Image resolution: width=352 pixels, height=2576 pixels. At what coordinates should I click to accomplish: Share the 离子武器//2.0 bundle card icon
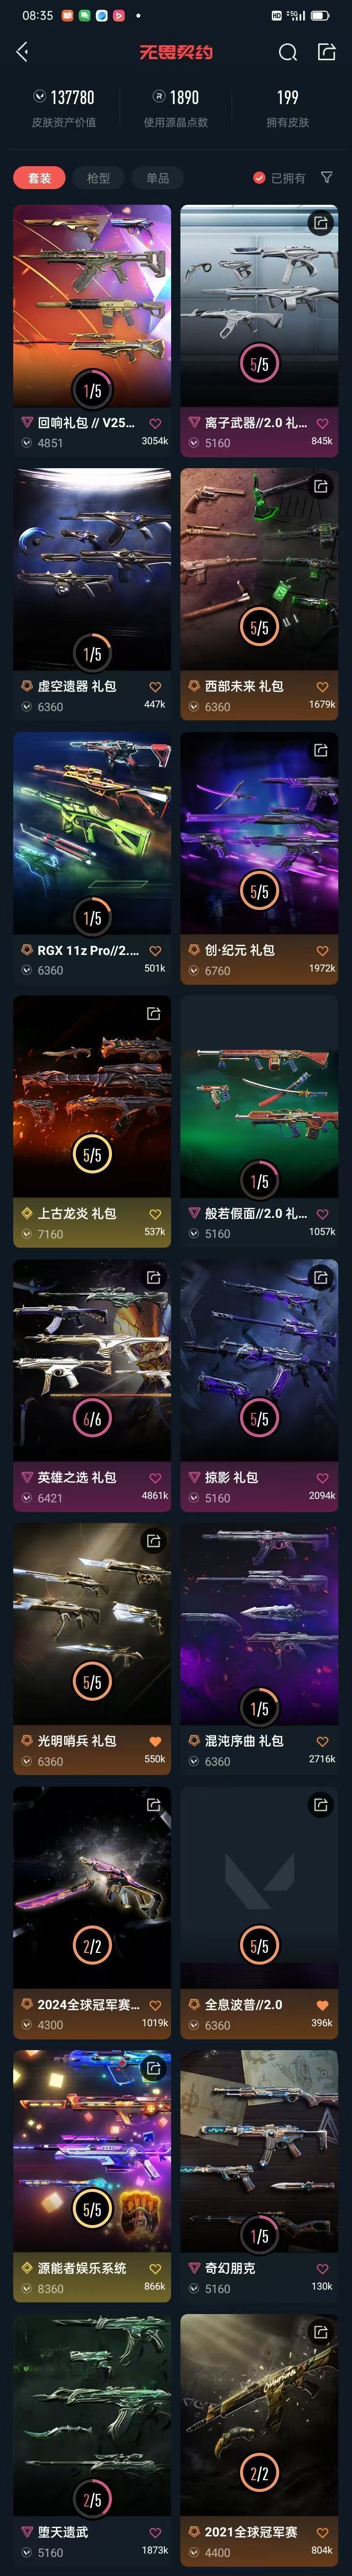pos(320,223)
